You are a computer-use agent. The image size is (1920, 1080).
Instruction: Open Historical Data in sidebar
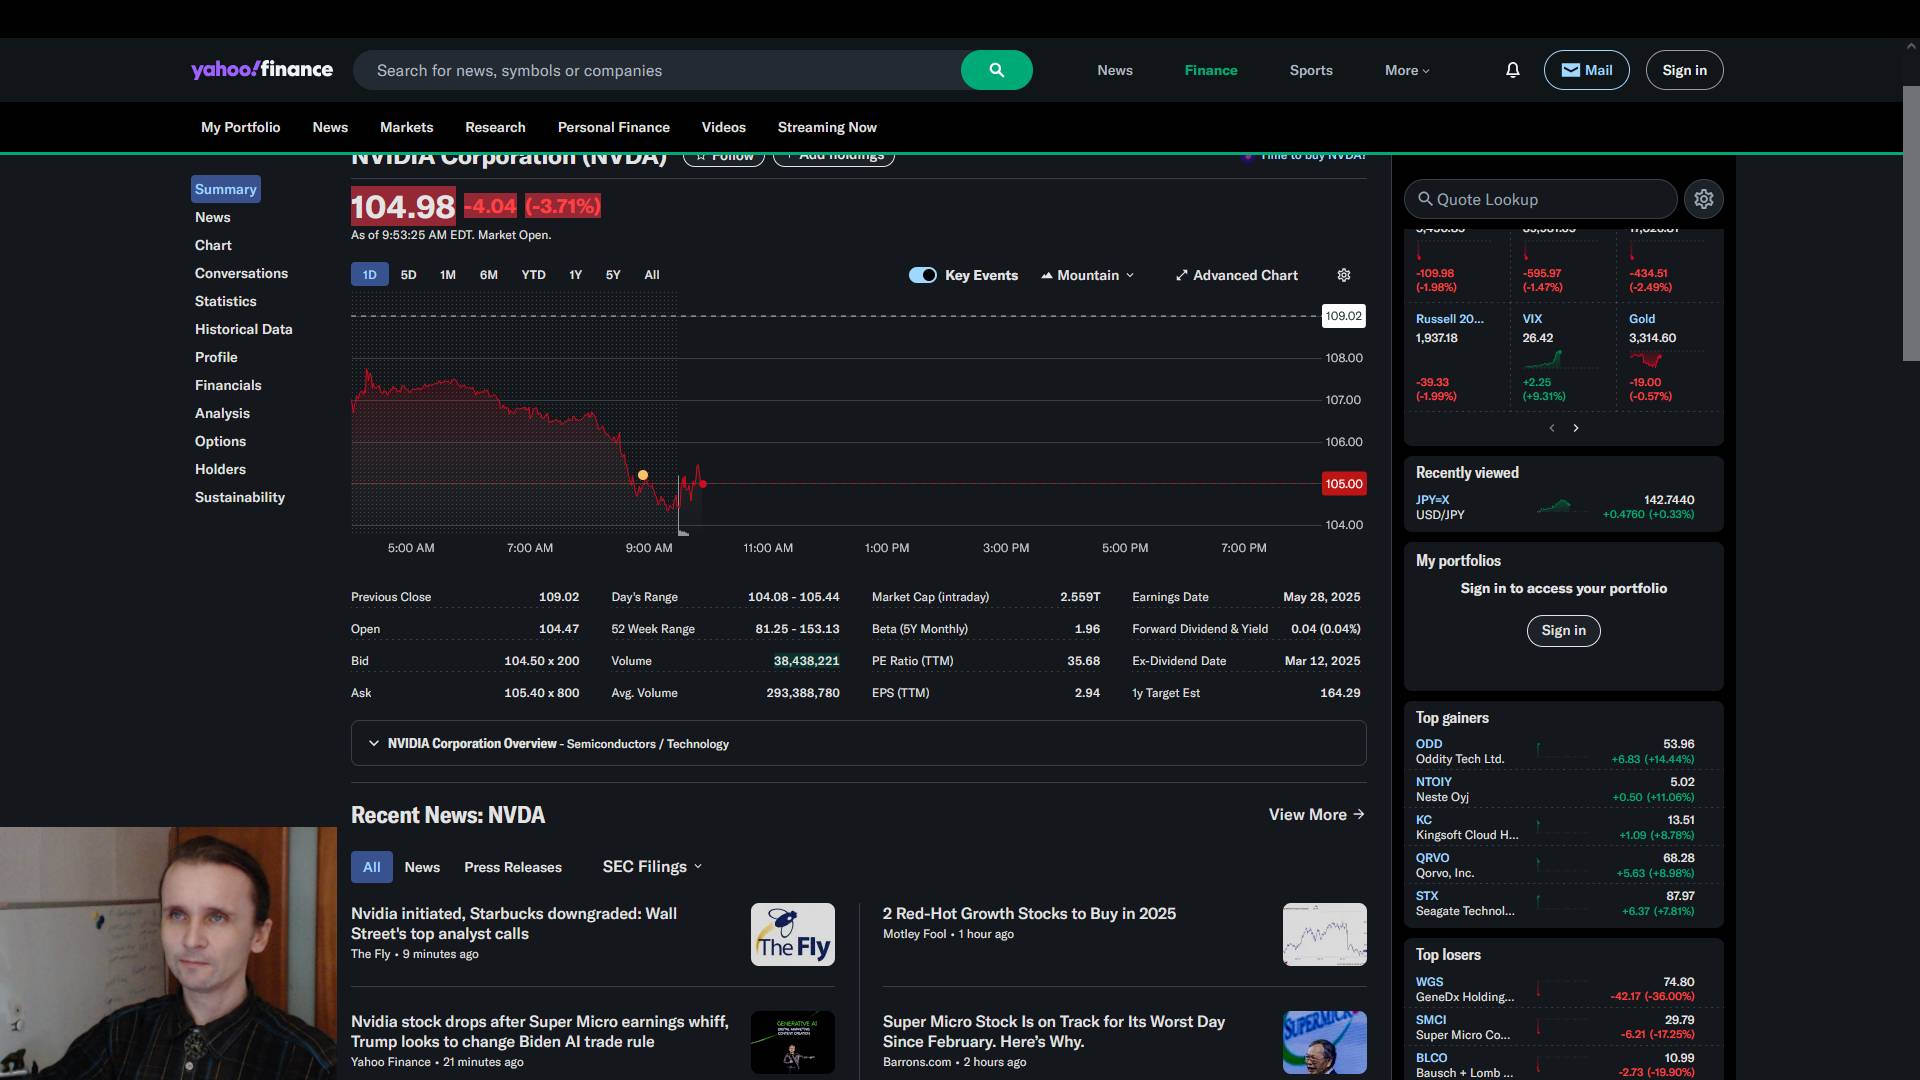(x=243, y=329)
